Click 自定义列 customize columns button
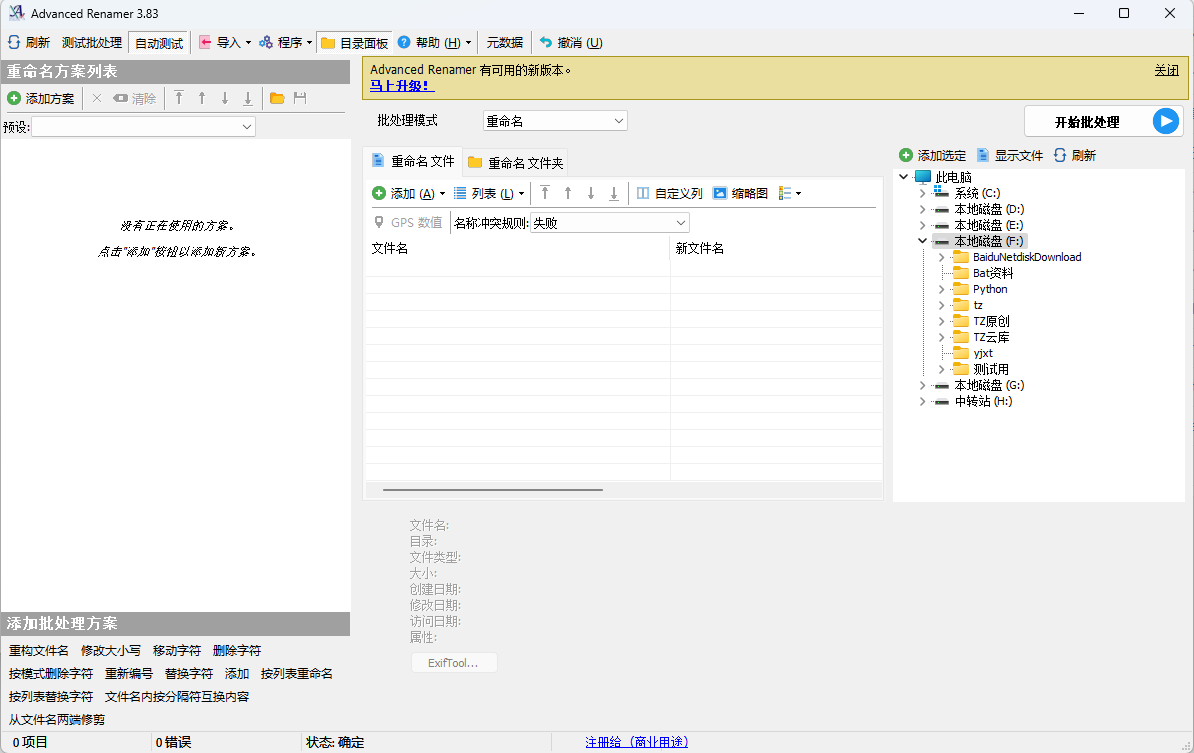This screenshot has width=1194, height=753. pos(669,193)
